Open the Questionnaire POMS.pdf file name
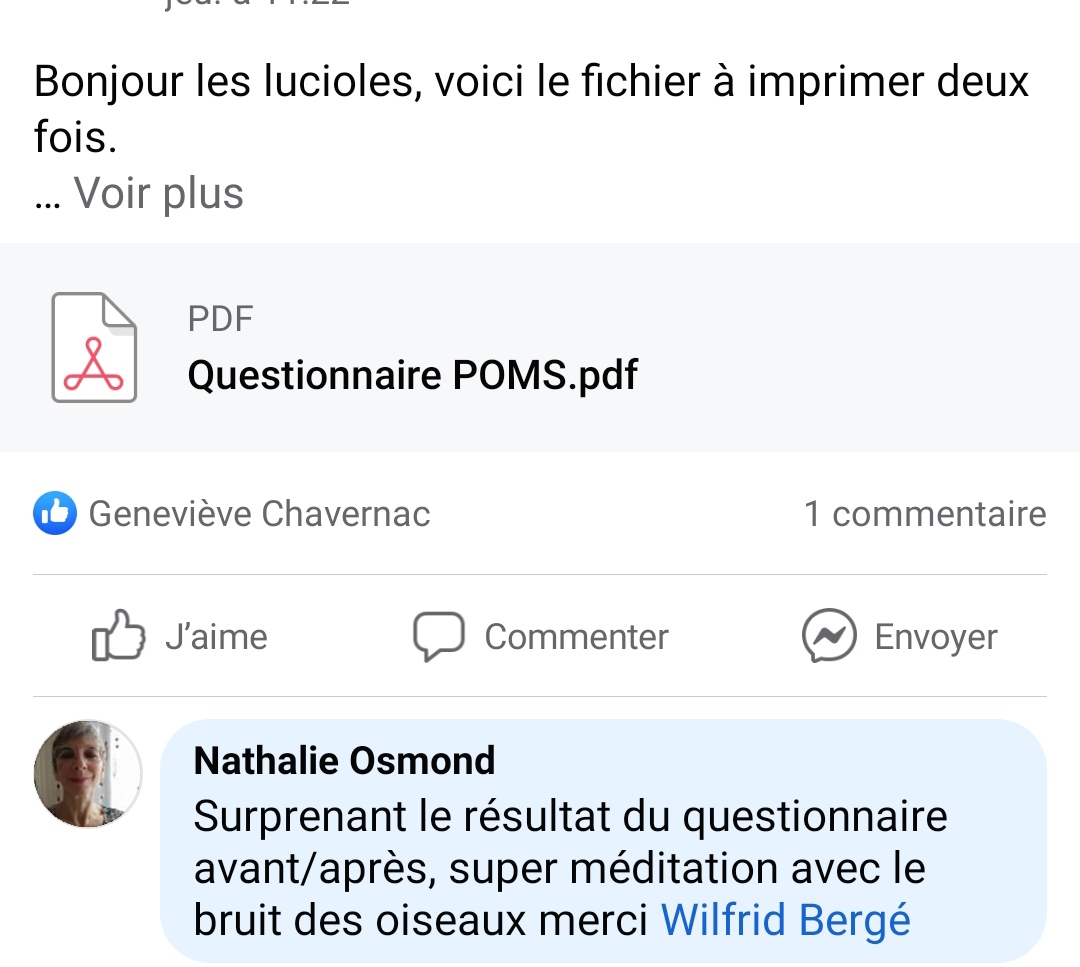The image size is (1080, 967). [412, 375]
